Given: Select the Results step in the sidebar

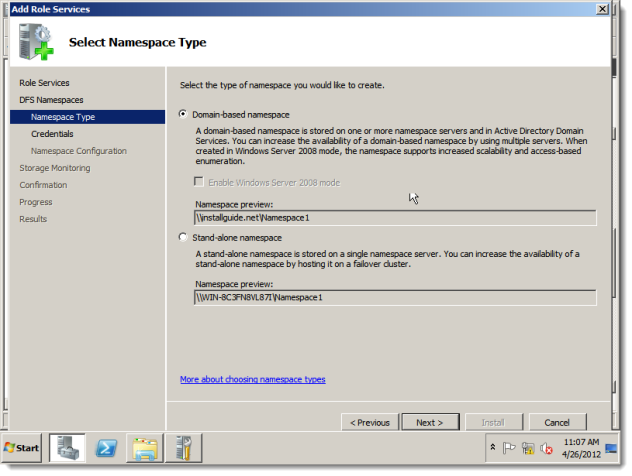Looking at the screenshot, I should pos(33,219).
